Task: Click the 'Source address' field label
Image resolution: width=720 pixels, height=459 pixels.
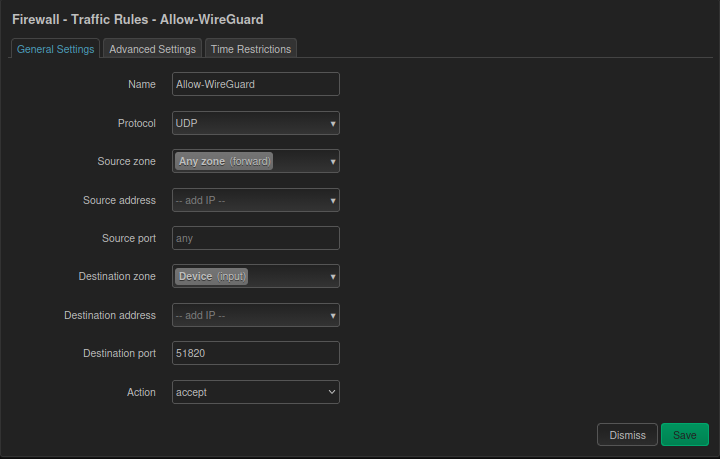Action: click(119, 200)
